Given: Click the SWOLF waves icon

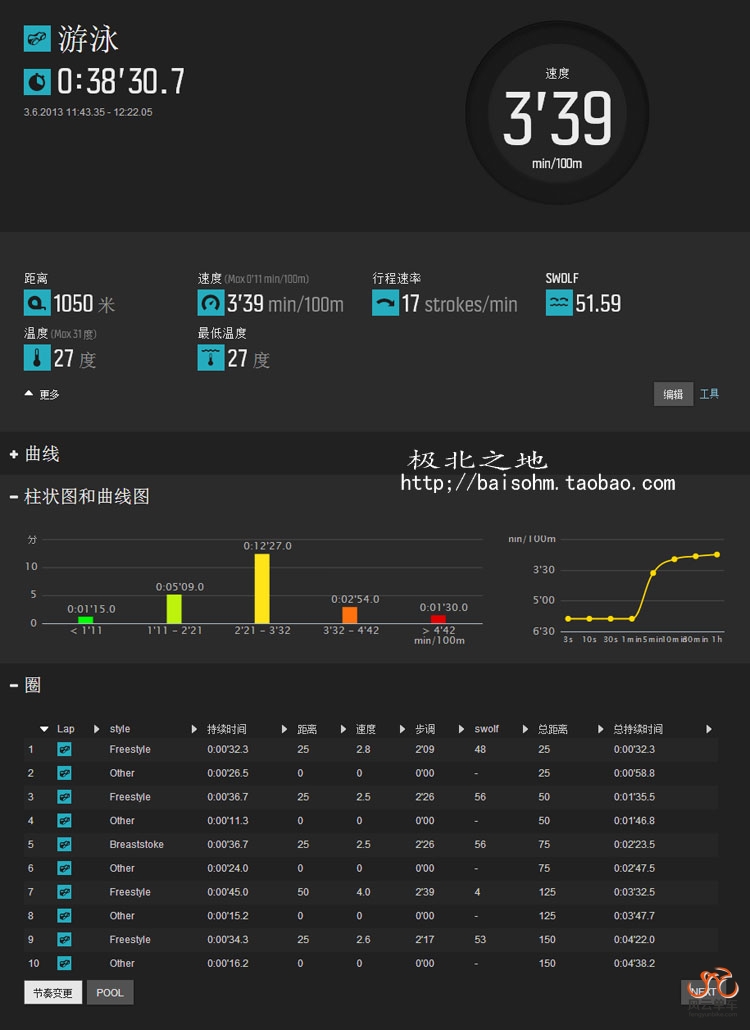Looking at the screenshot, I should (x=559, y=303).
